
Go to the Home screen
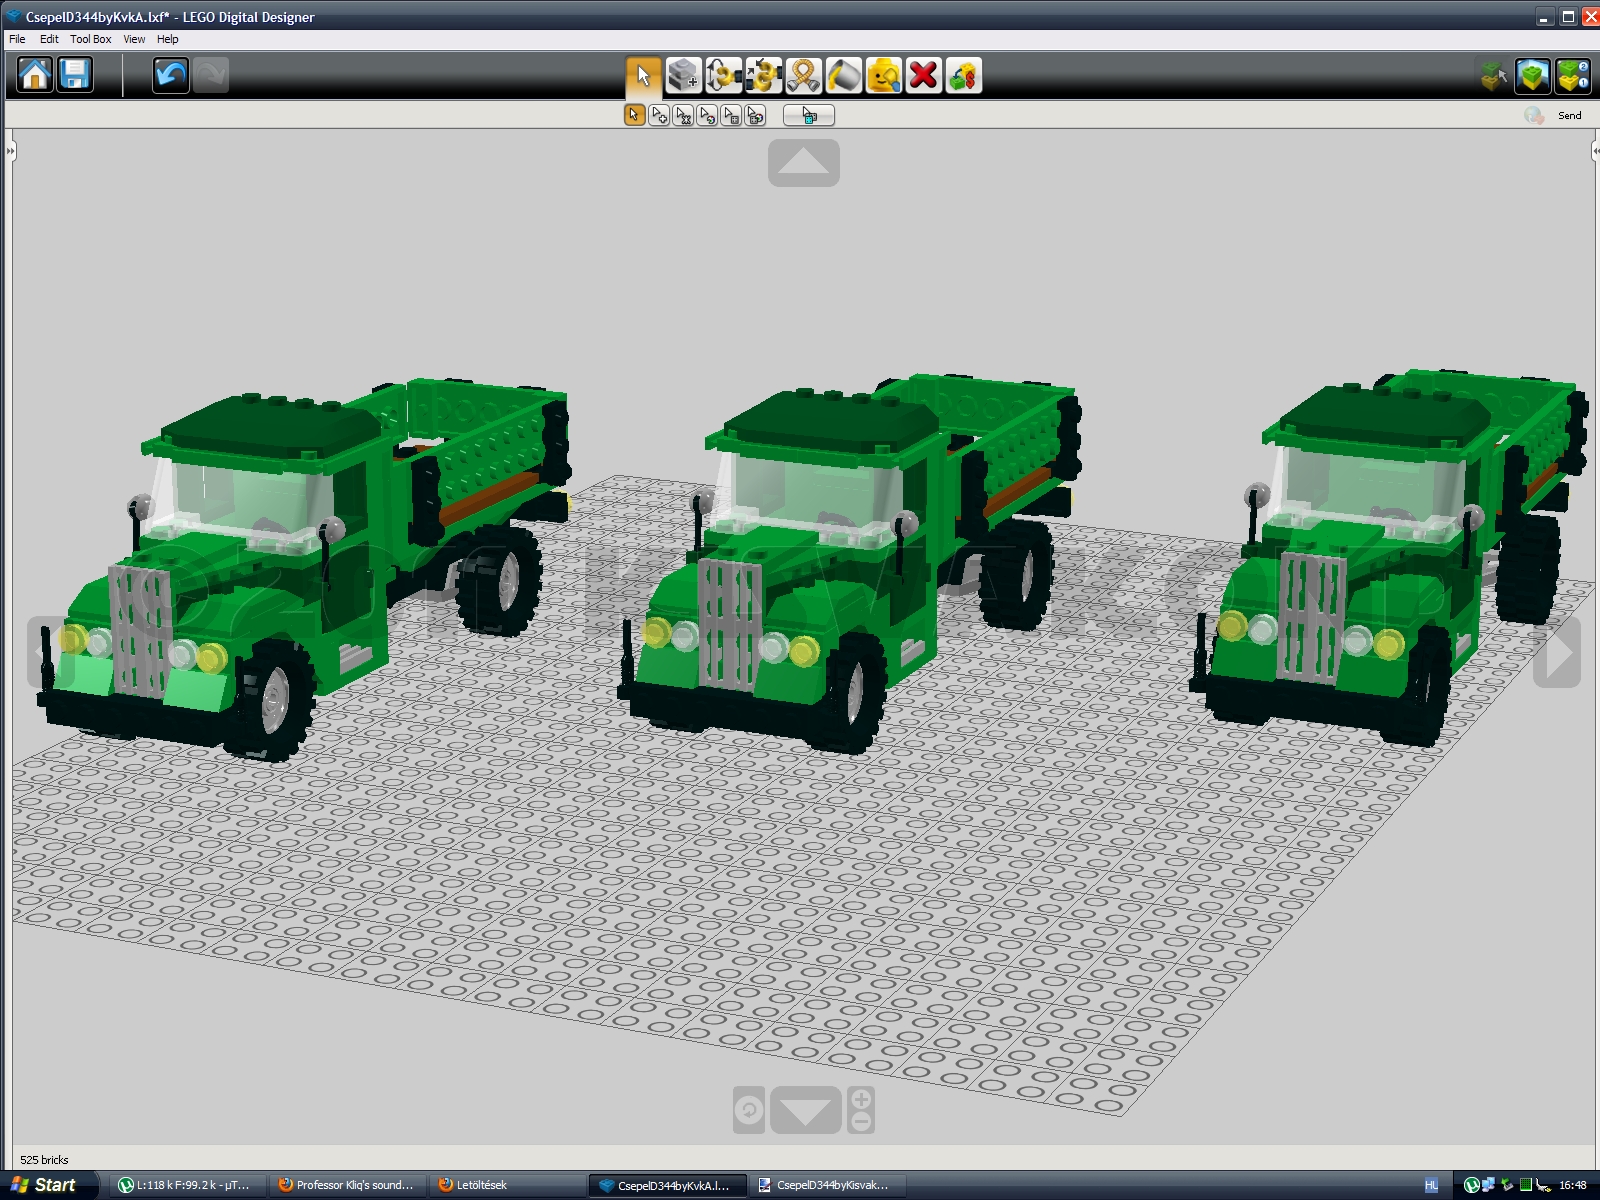point(35,75)
